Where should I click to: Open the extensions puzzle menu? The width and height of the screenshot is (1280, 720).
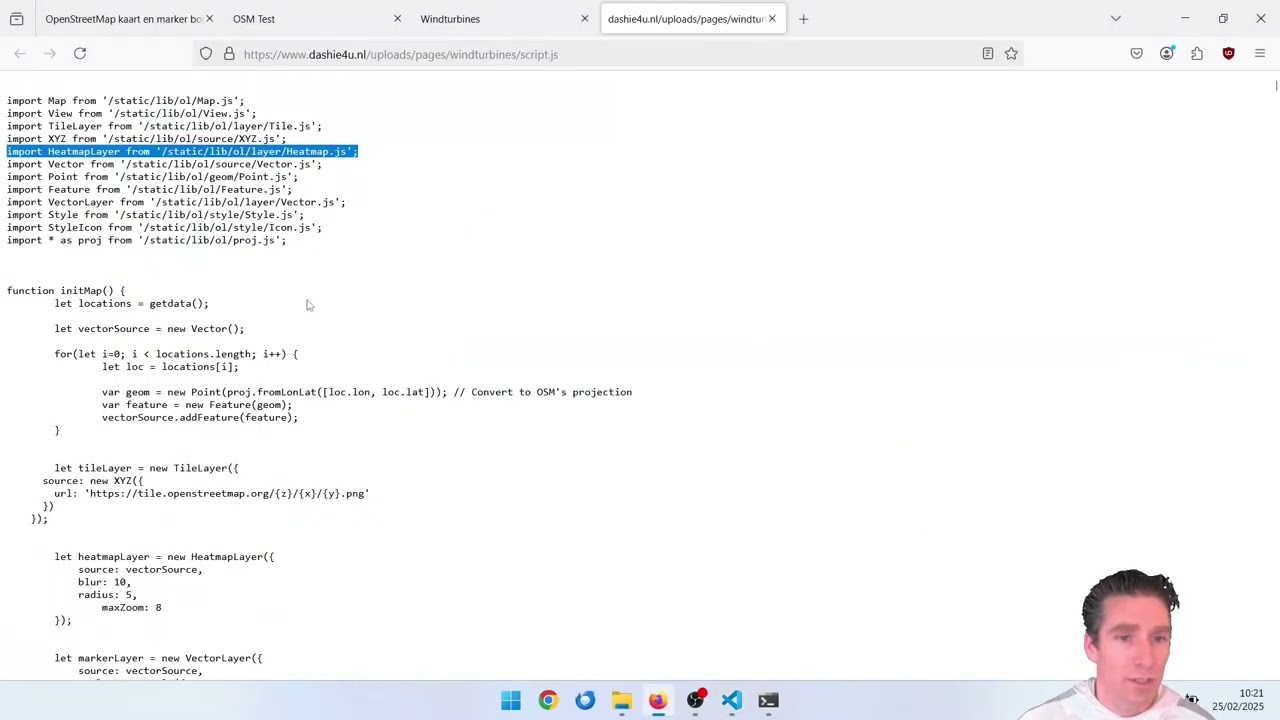tap(1197, 54)
